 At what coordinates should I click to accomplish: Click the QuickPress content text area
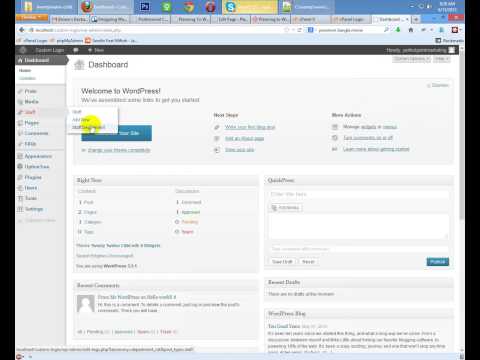[x=358, y=226]
